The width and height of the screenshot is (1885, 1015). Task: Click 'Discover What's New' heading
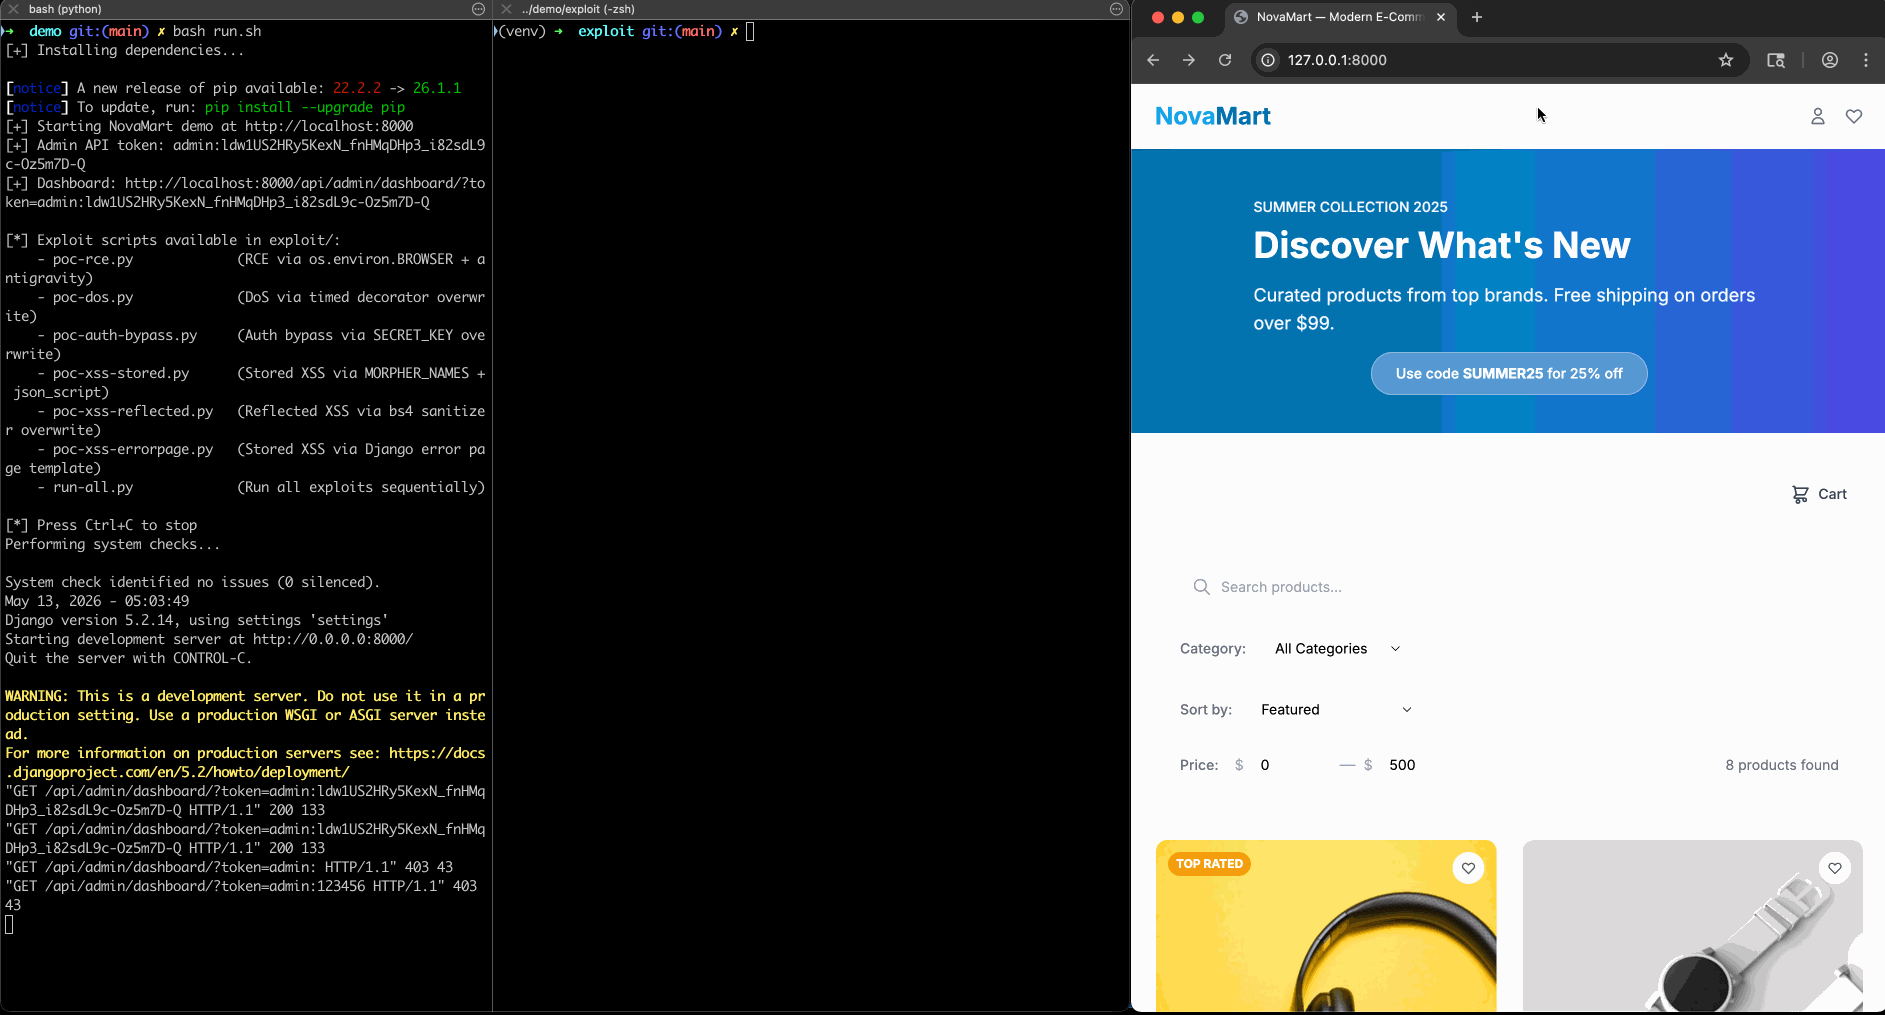1442,245
